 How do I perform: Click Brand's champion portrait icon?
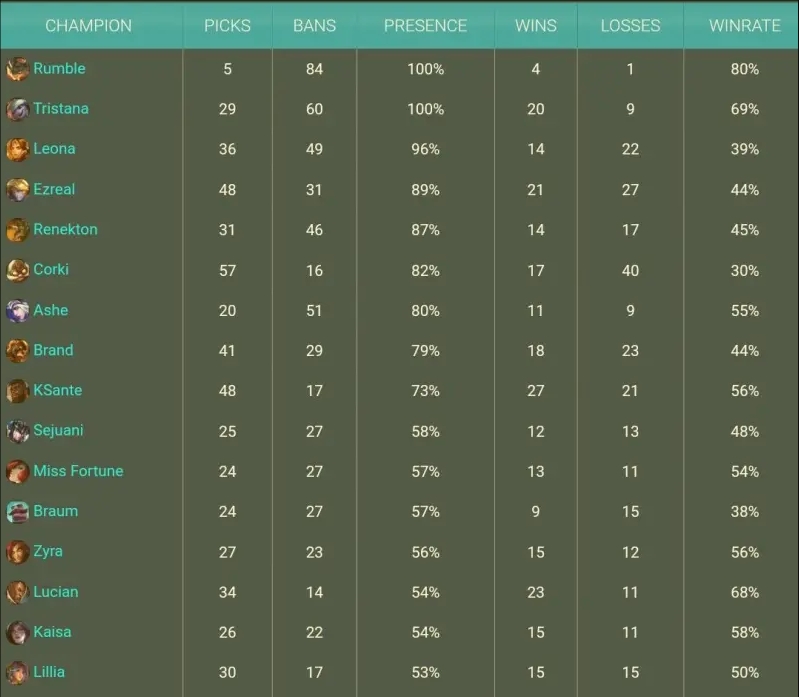click(17, 350)
